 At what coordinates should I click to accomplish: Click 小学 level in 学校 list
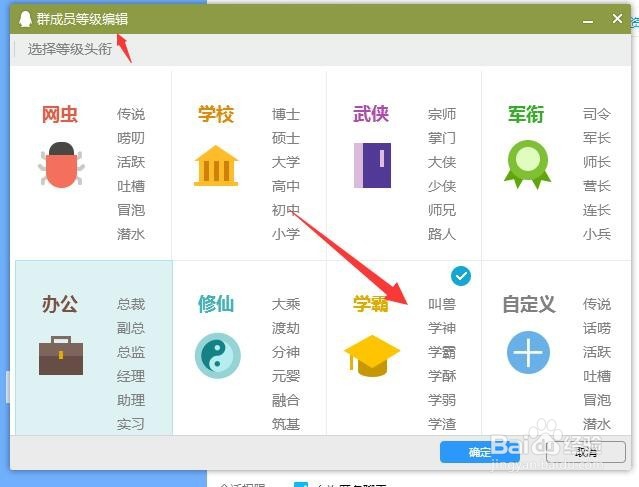pyautogui.click(x=286, y=234)
